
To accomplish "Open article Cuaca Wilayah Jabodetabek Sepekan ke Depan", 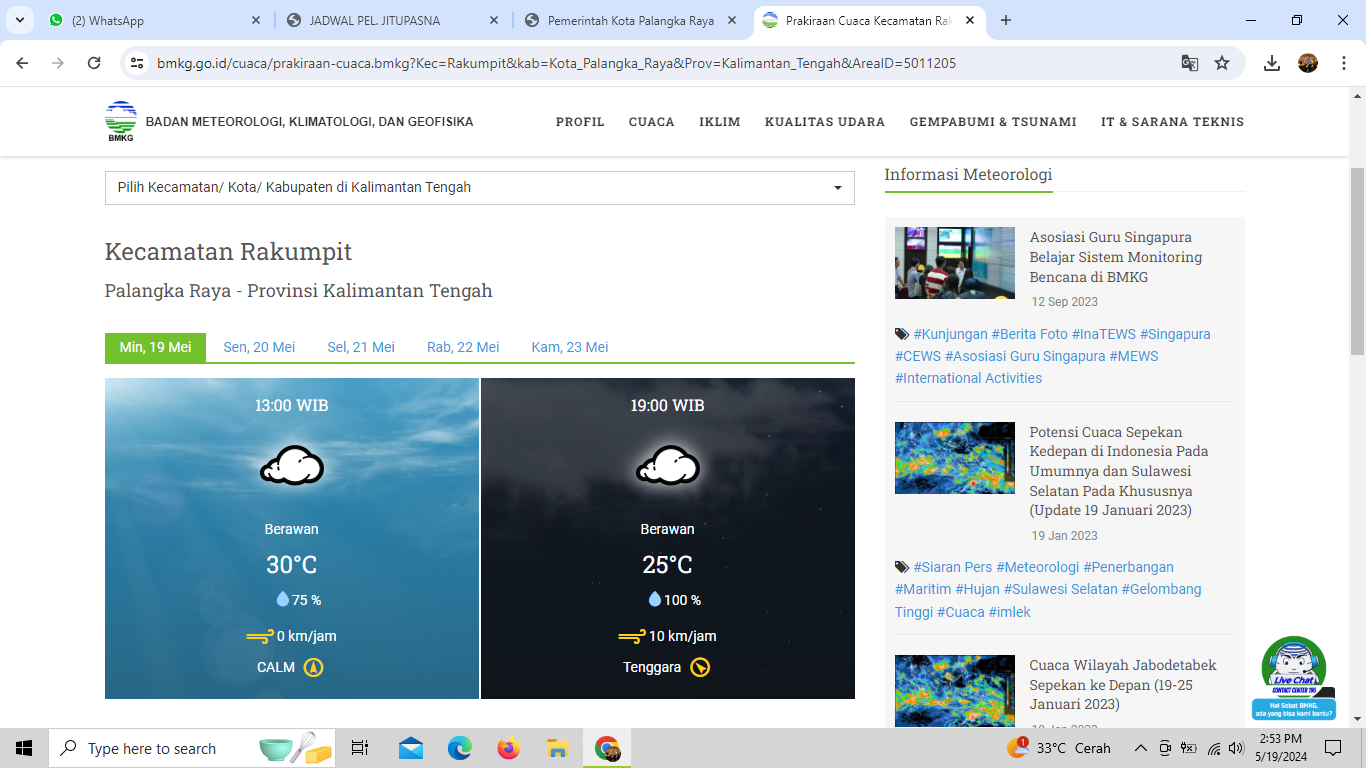I will 1123,685.
